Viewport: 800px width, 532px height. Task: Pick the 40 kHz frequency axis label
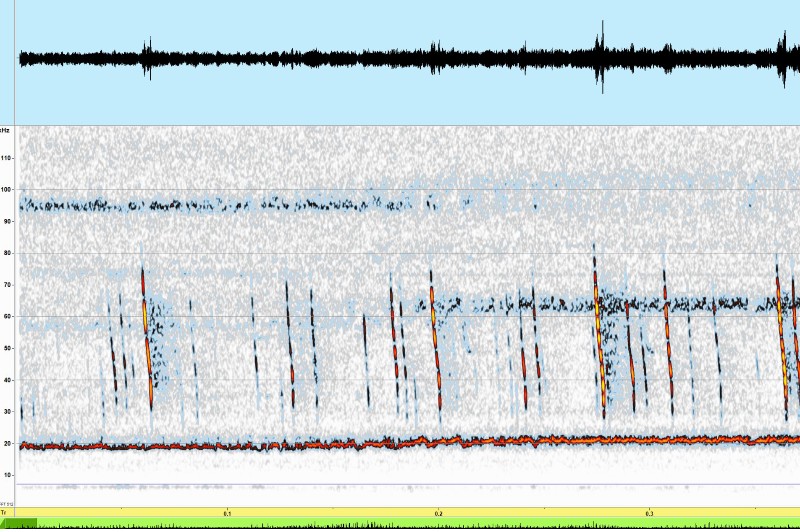(x=6, y=380)
